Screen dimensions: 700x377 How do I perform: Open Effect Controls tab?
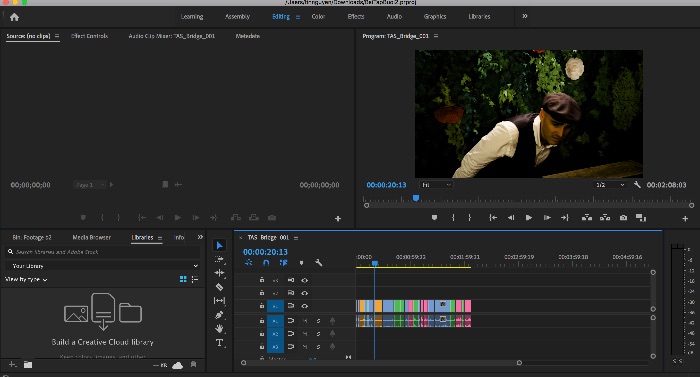[89, 36]
